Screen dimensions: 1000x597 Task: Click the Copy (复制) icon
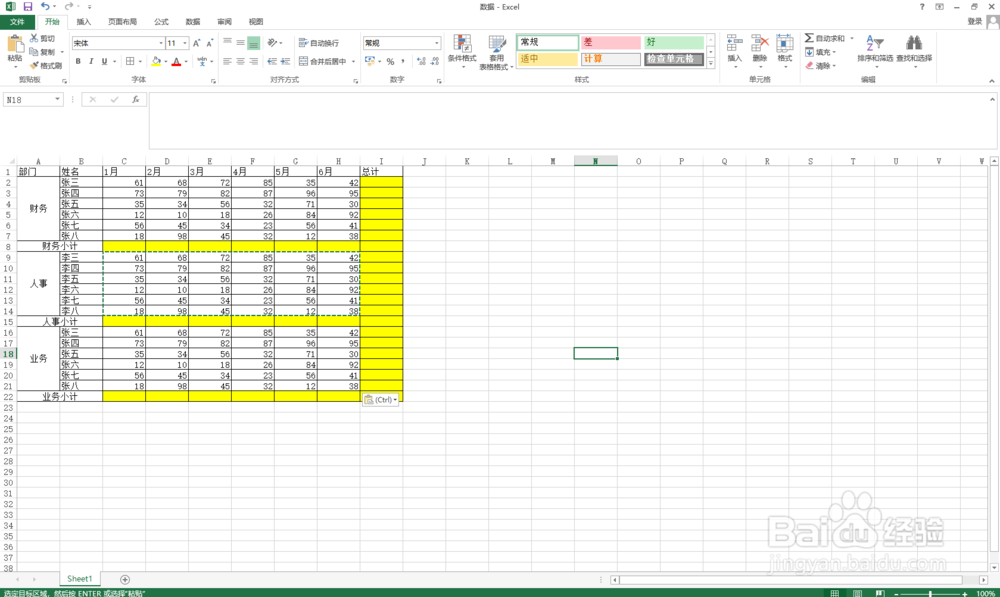pos(34,52)
